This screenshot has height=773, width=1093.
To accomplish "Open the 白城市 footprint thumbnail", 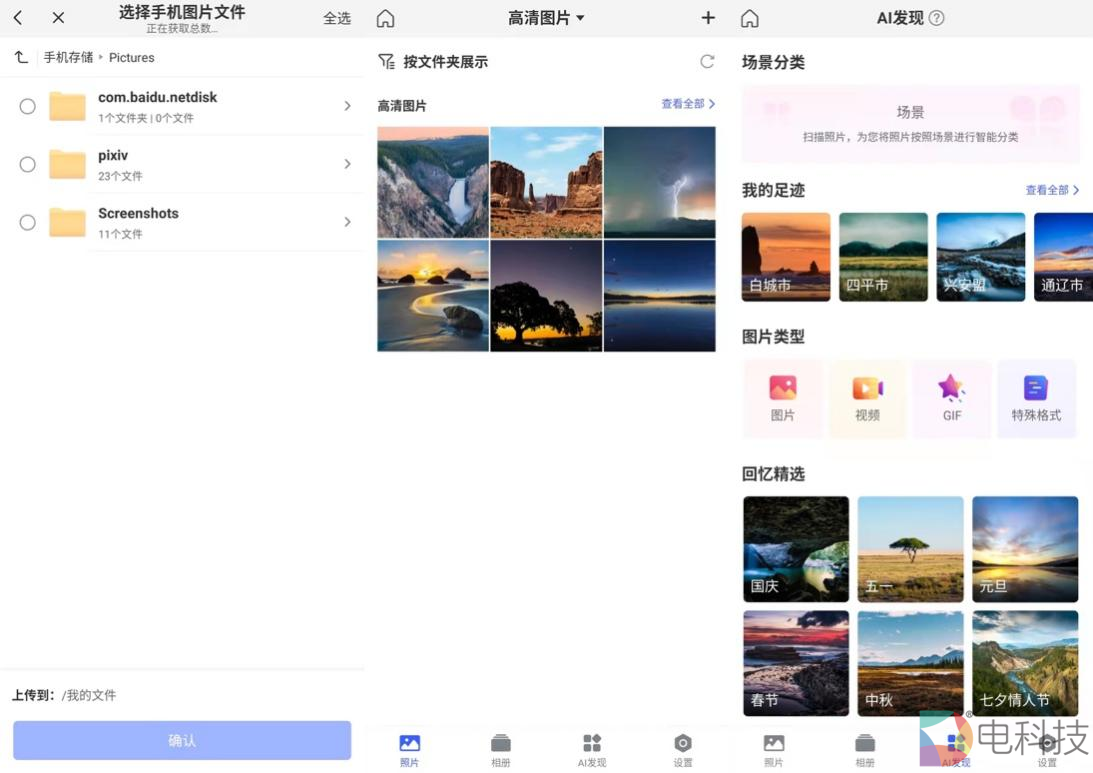I will click(x=785, y=256).
